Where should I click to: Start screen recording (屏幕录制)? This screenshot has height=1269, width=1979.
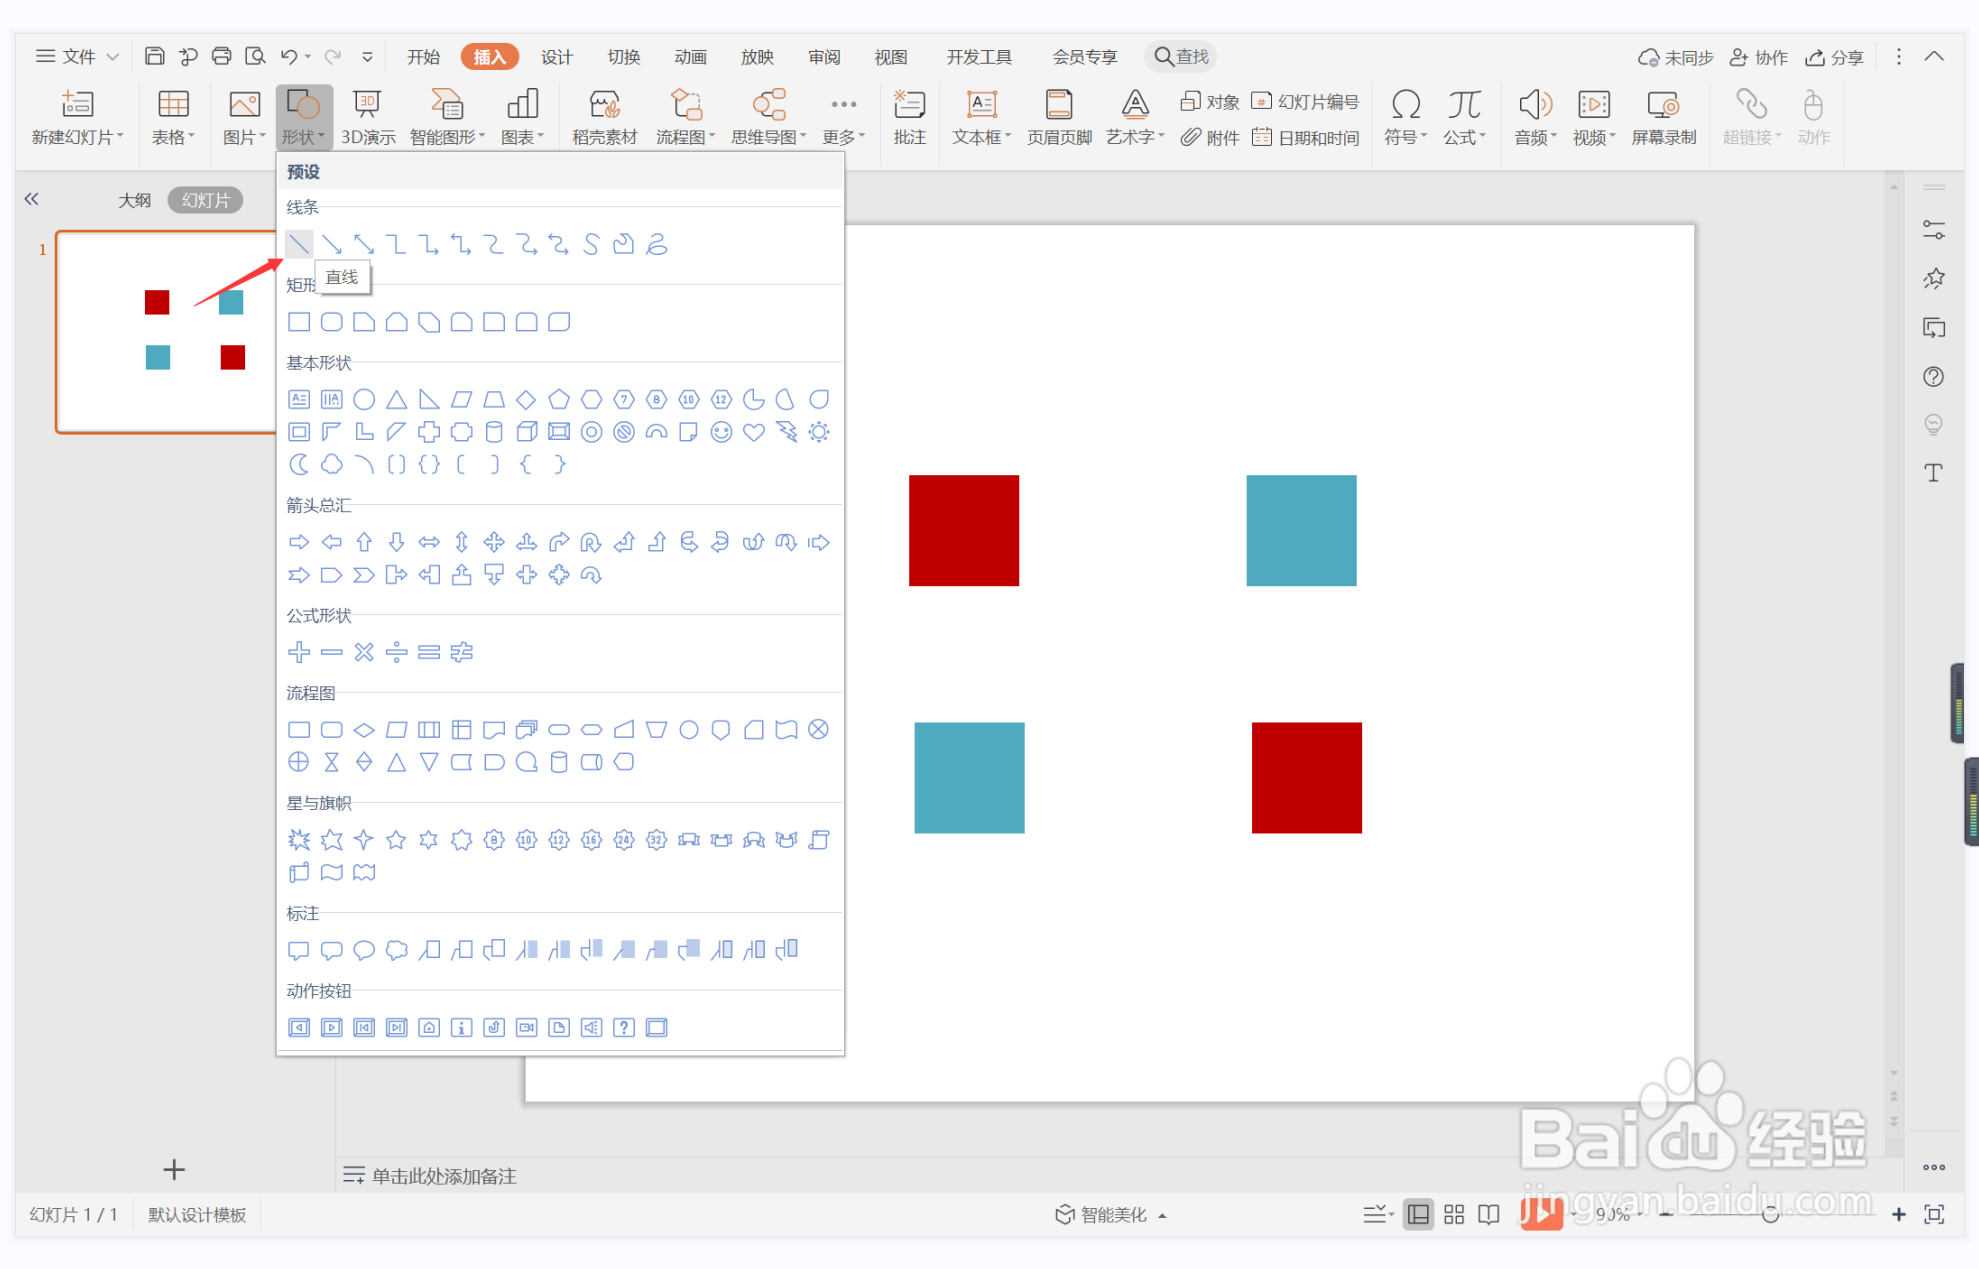coord(1663,118)
